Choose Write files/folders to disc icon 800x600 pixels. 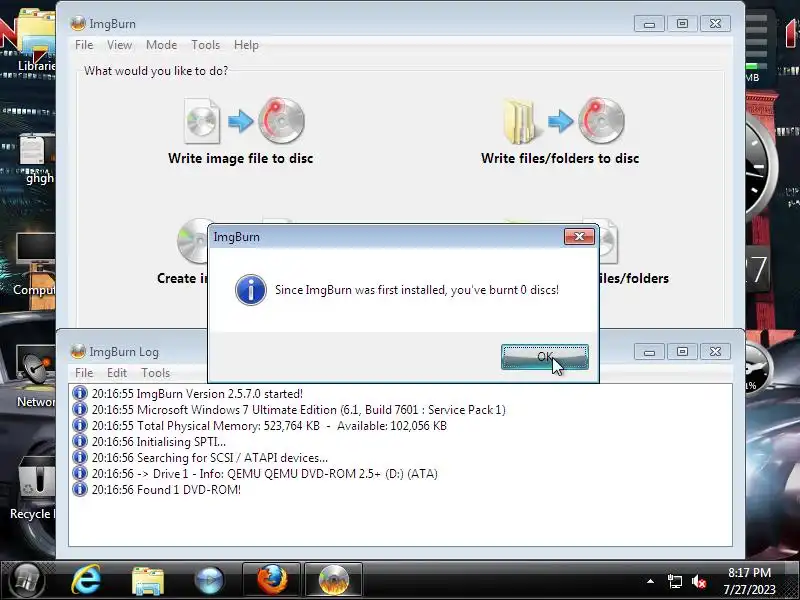coord(563,120)
